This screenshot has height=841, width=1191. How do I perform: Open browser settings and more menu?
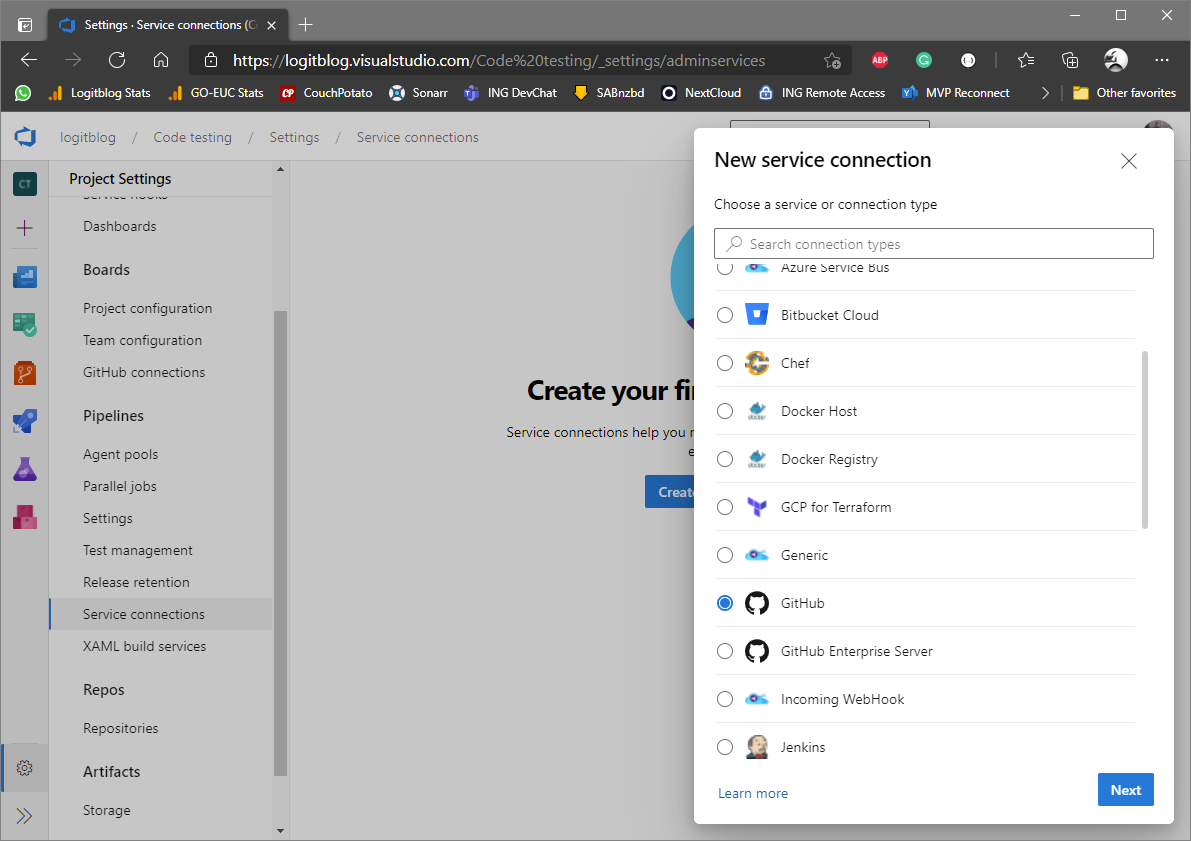[x=1162, y=60]
